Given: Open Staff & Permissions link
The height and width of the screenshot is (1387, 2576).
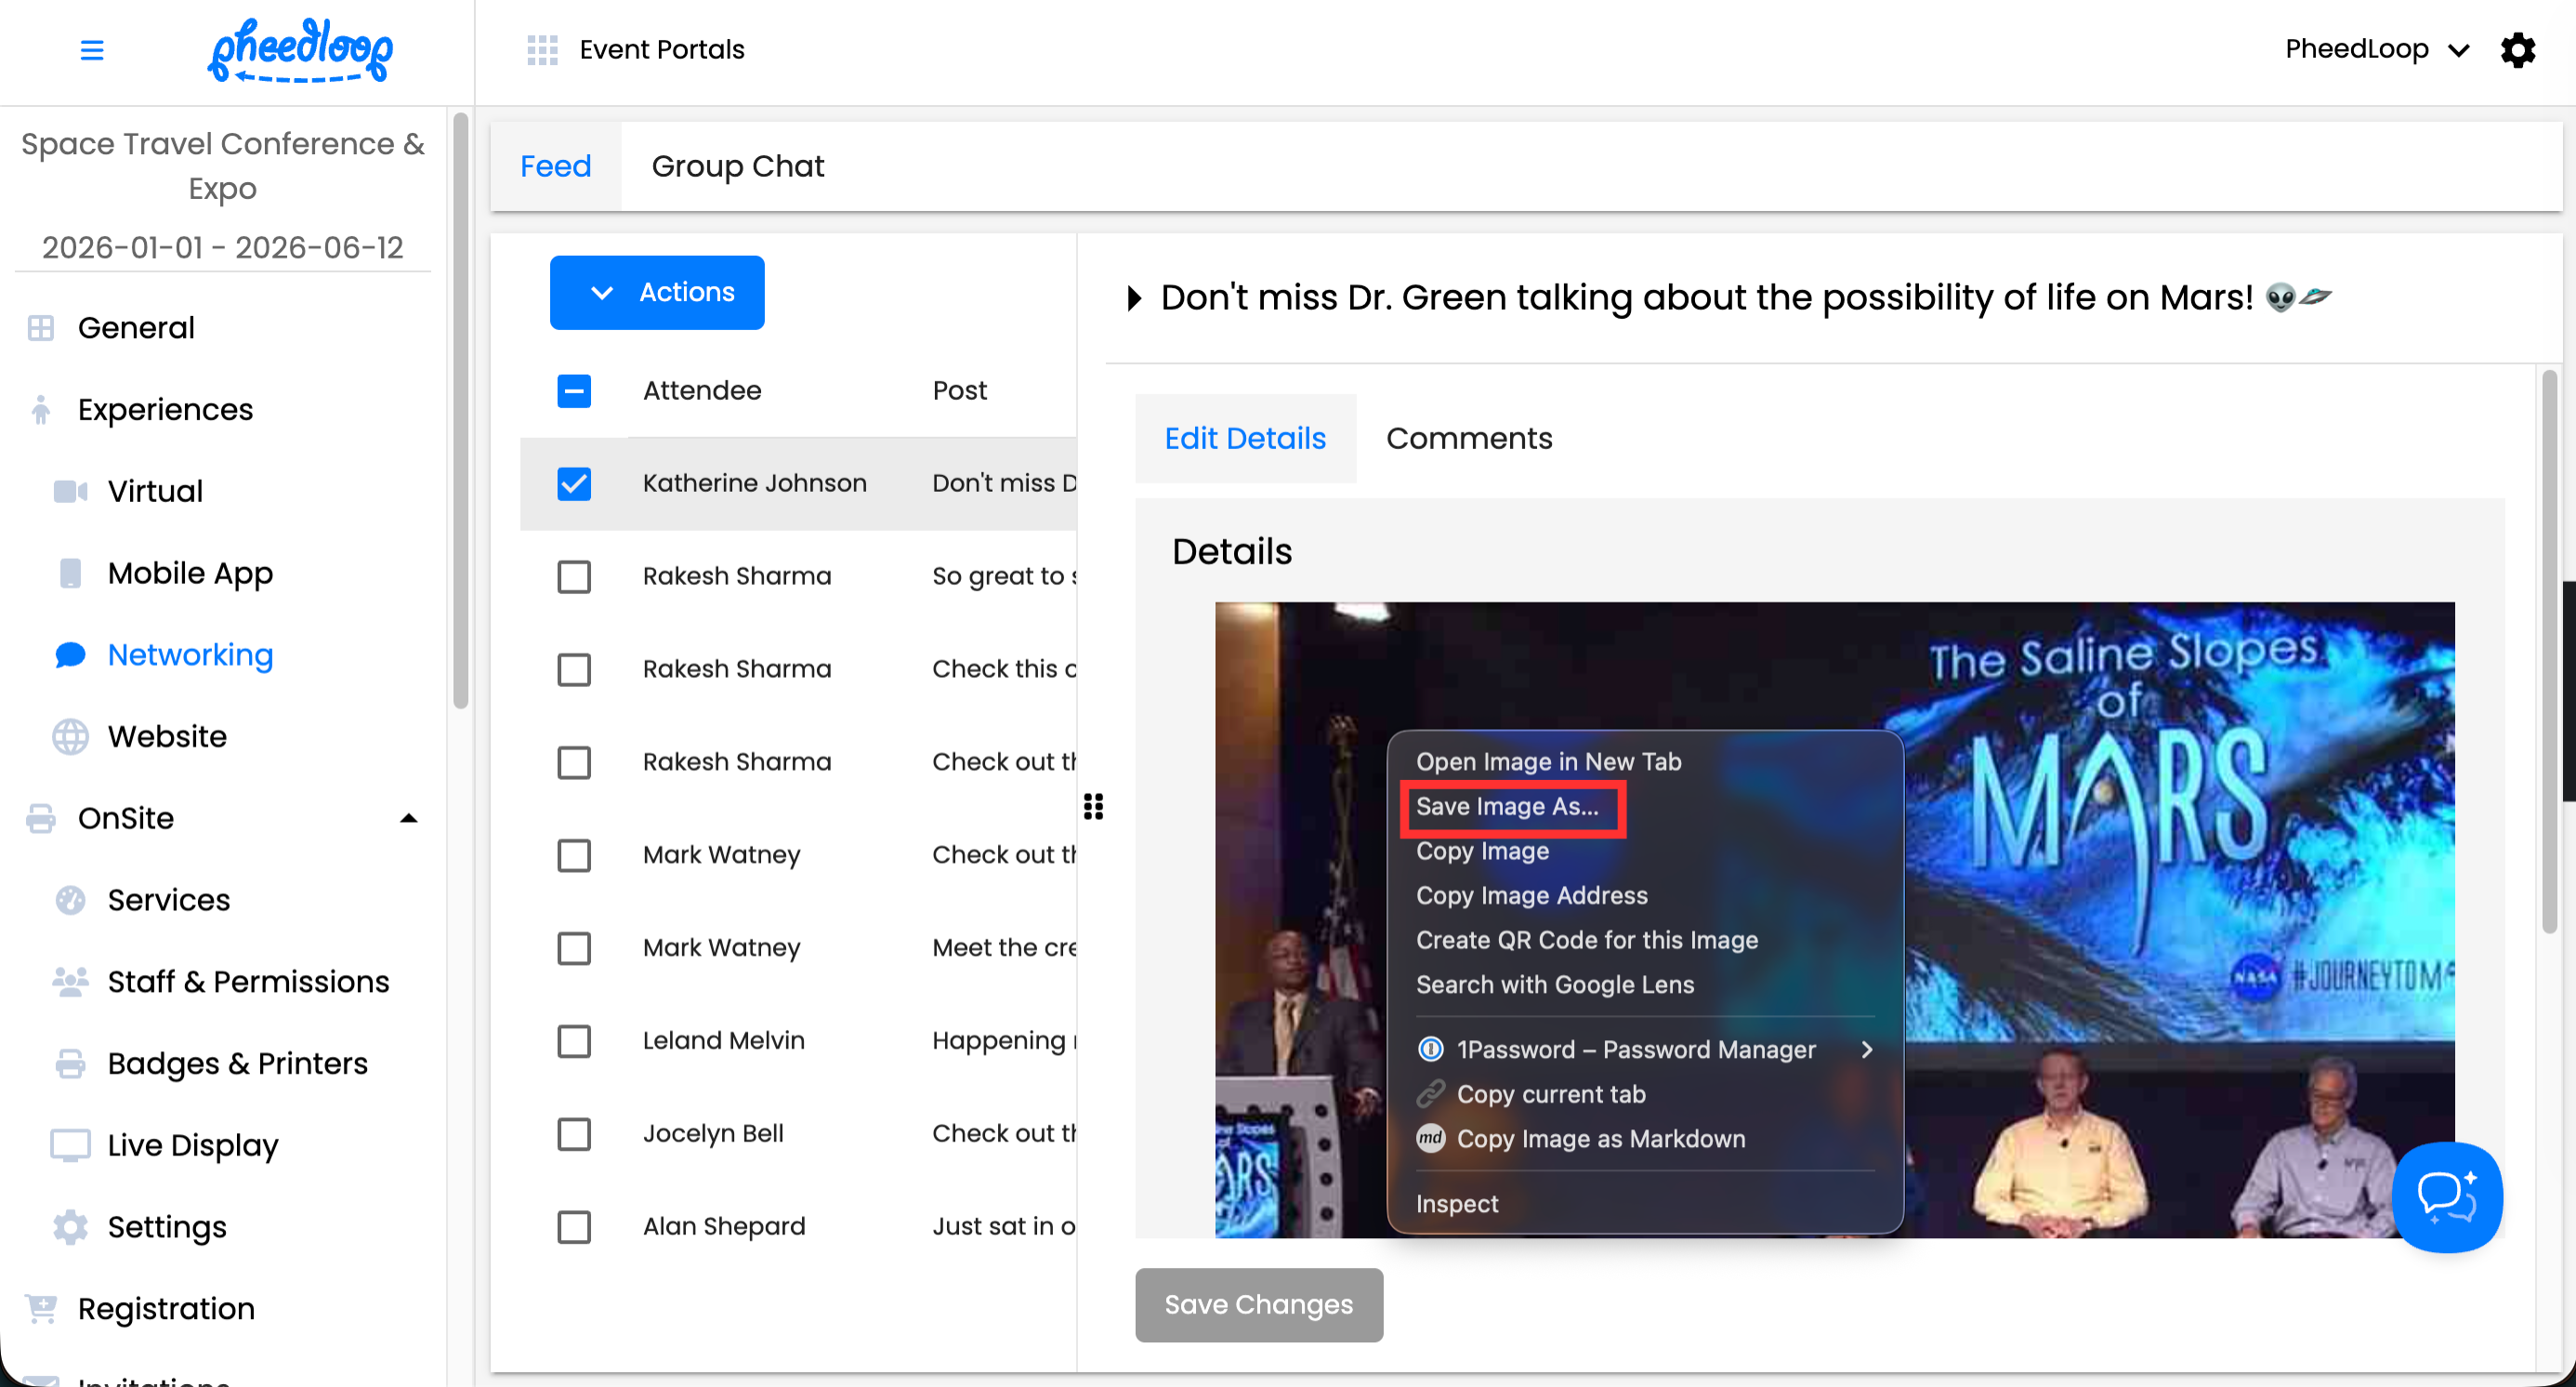Looking at the screenshot, I should point(248,982).
